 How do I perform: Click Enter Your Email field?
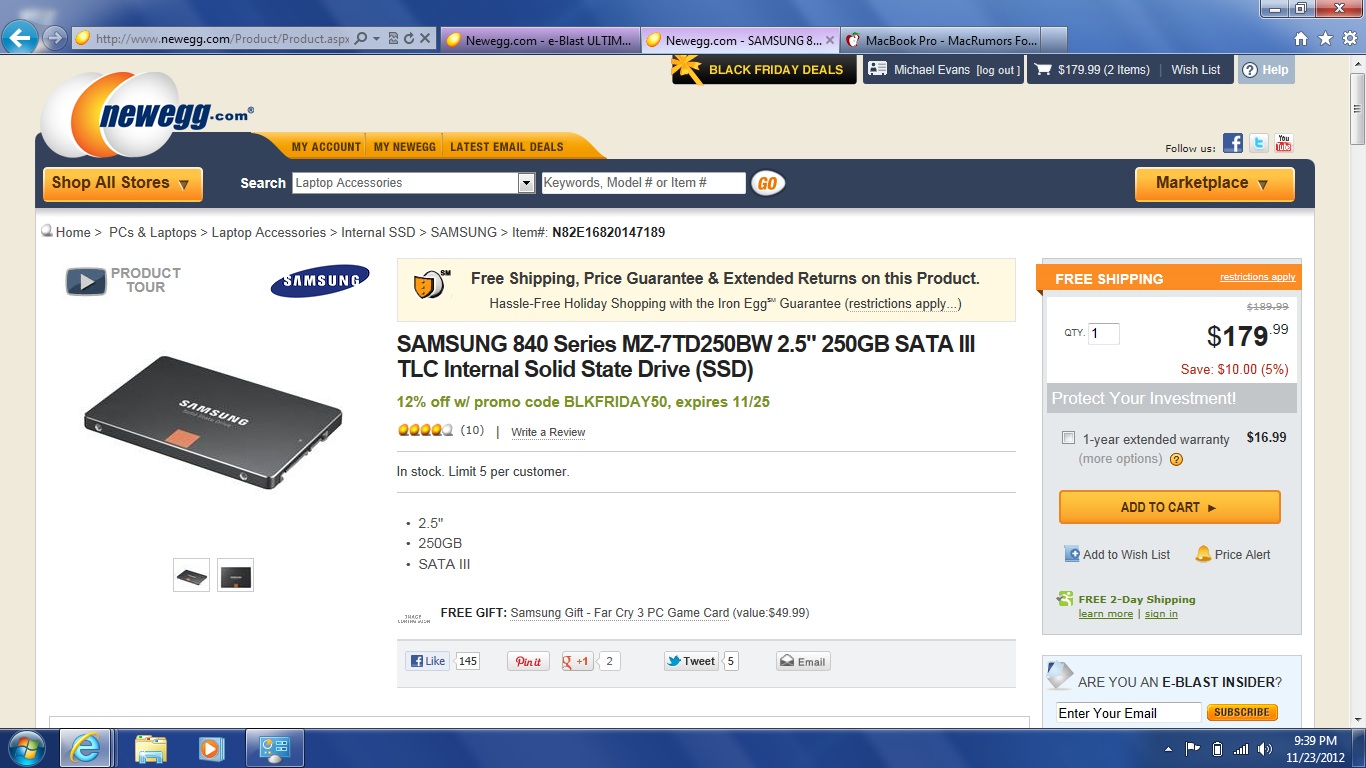(1129, 713)
